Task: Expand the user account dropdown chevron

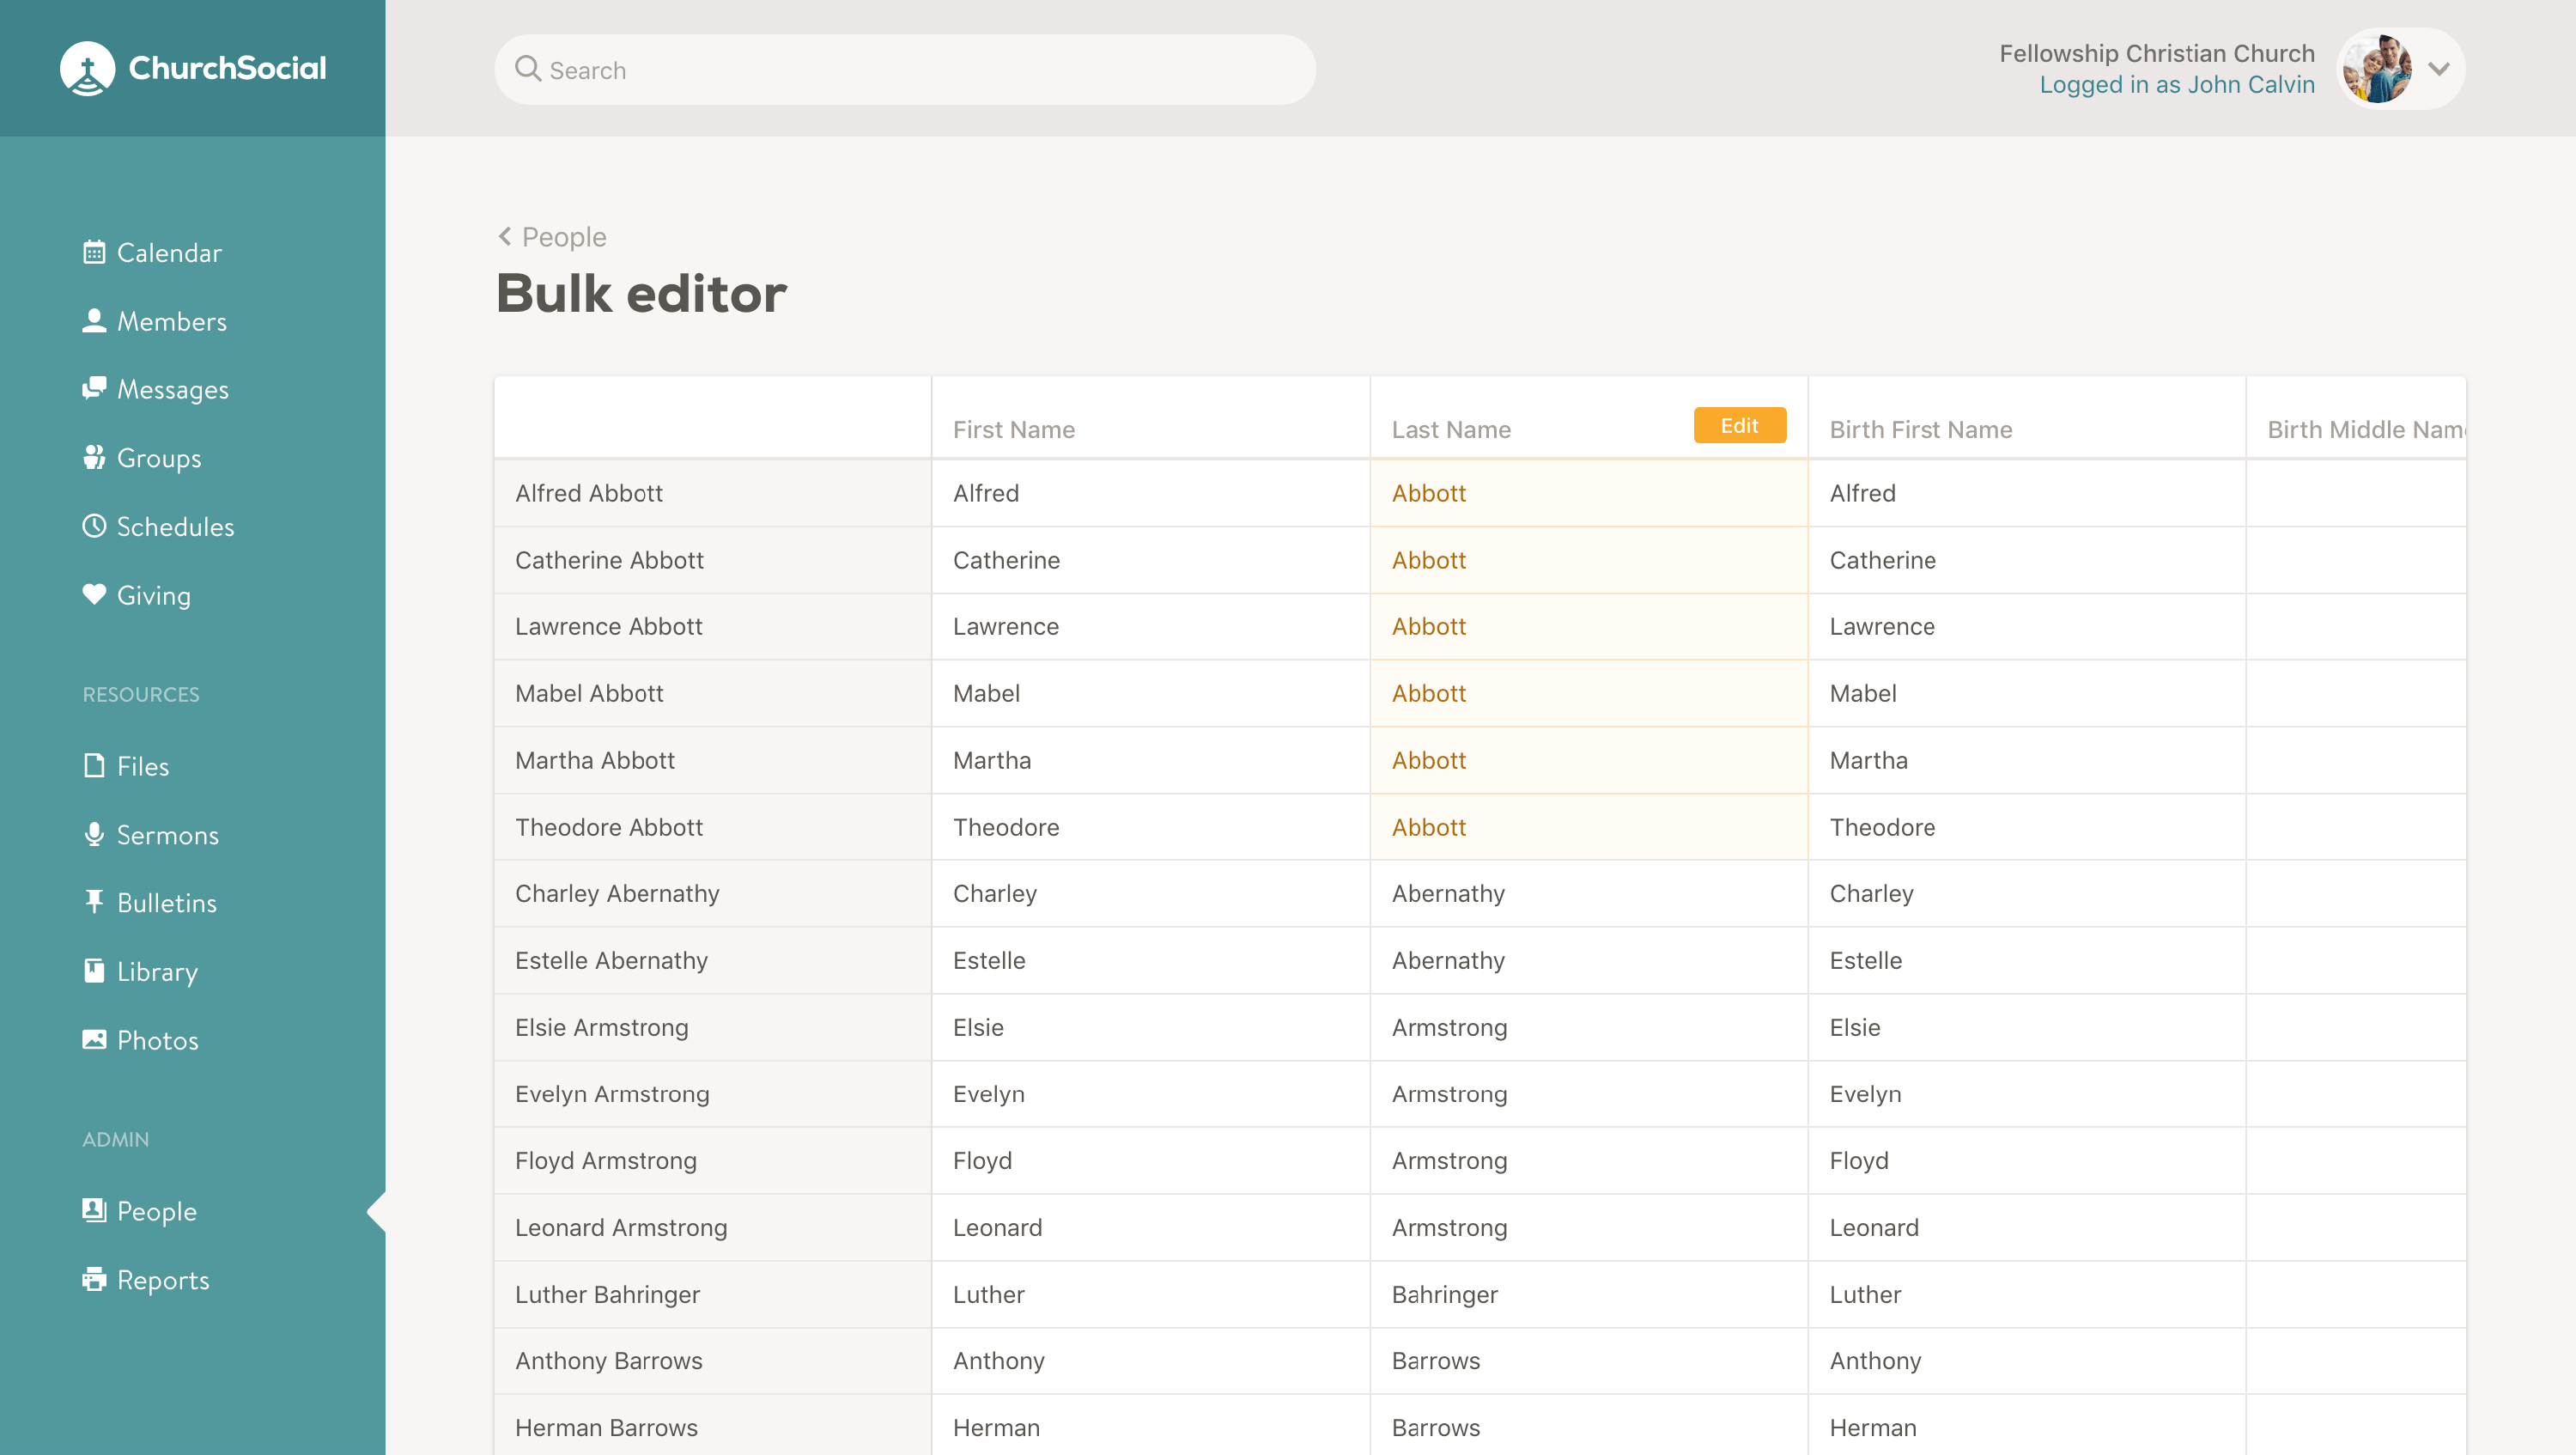Action: coord(2439,69)
